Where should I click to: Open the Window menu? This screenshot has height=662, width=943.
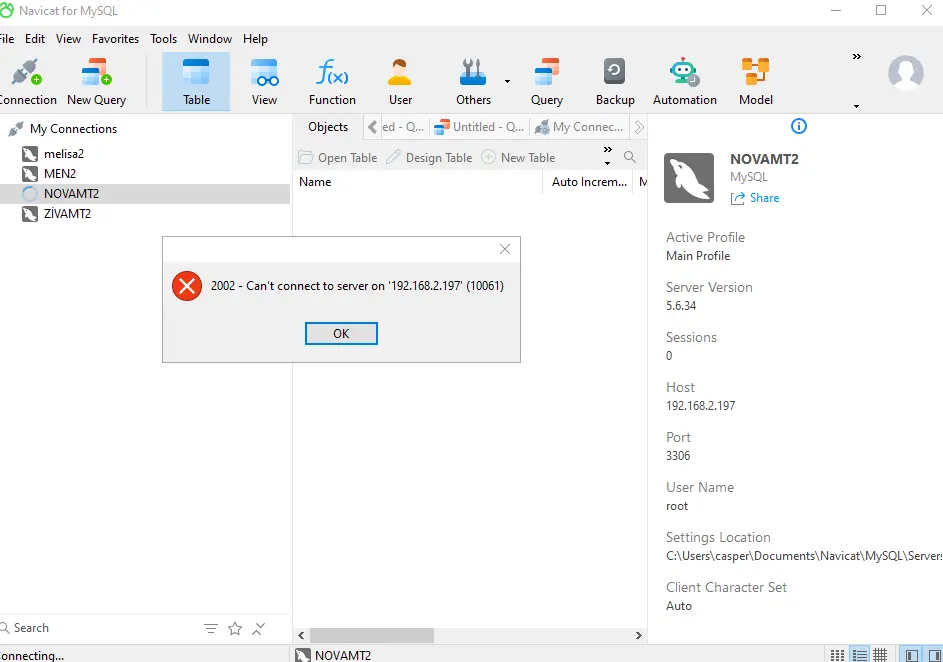point(210,38)
